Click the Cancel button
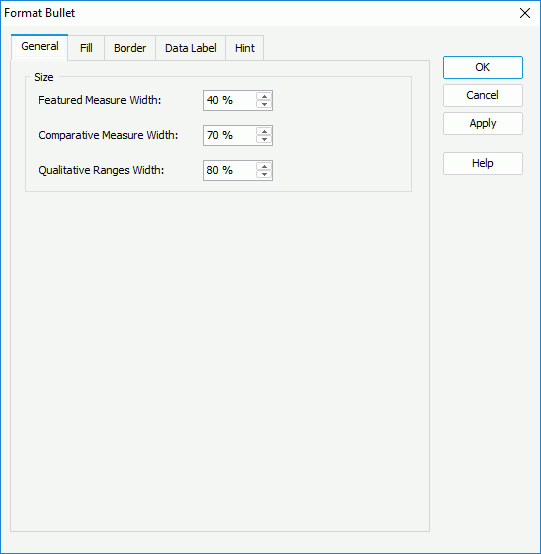Viewport: 541px width, 554px height. (483, 95)
